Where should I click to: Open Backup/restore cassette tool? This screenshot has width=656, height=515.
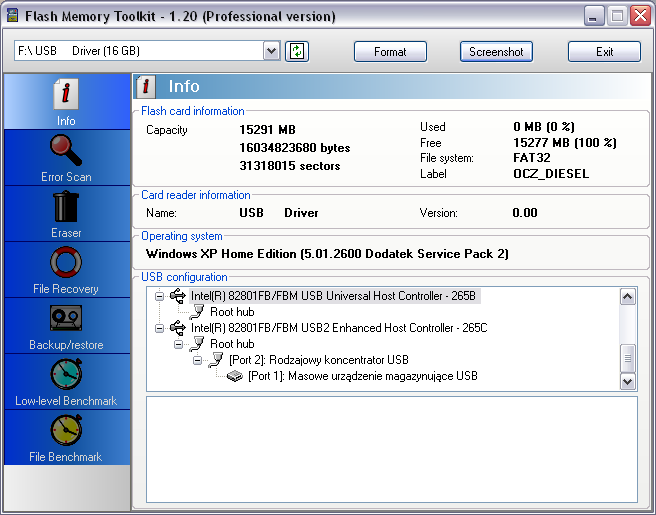click(66, 326)
